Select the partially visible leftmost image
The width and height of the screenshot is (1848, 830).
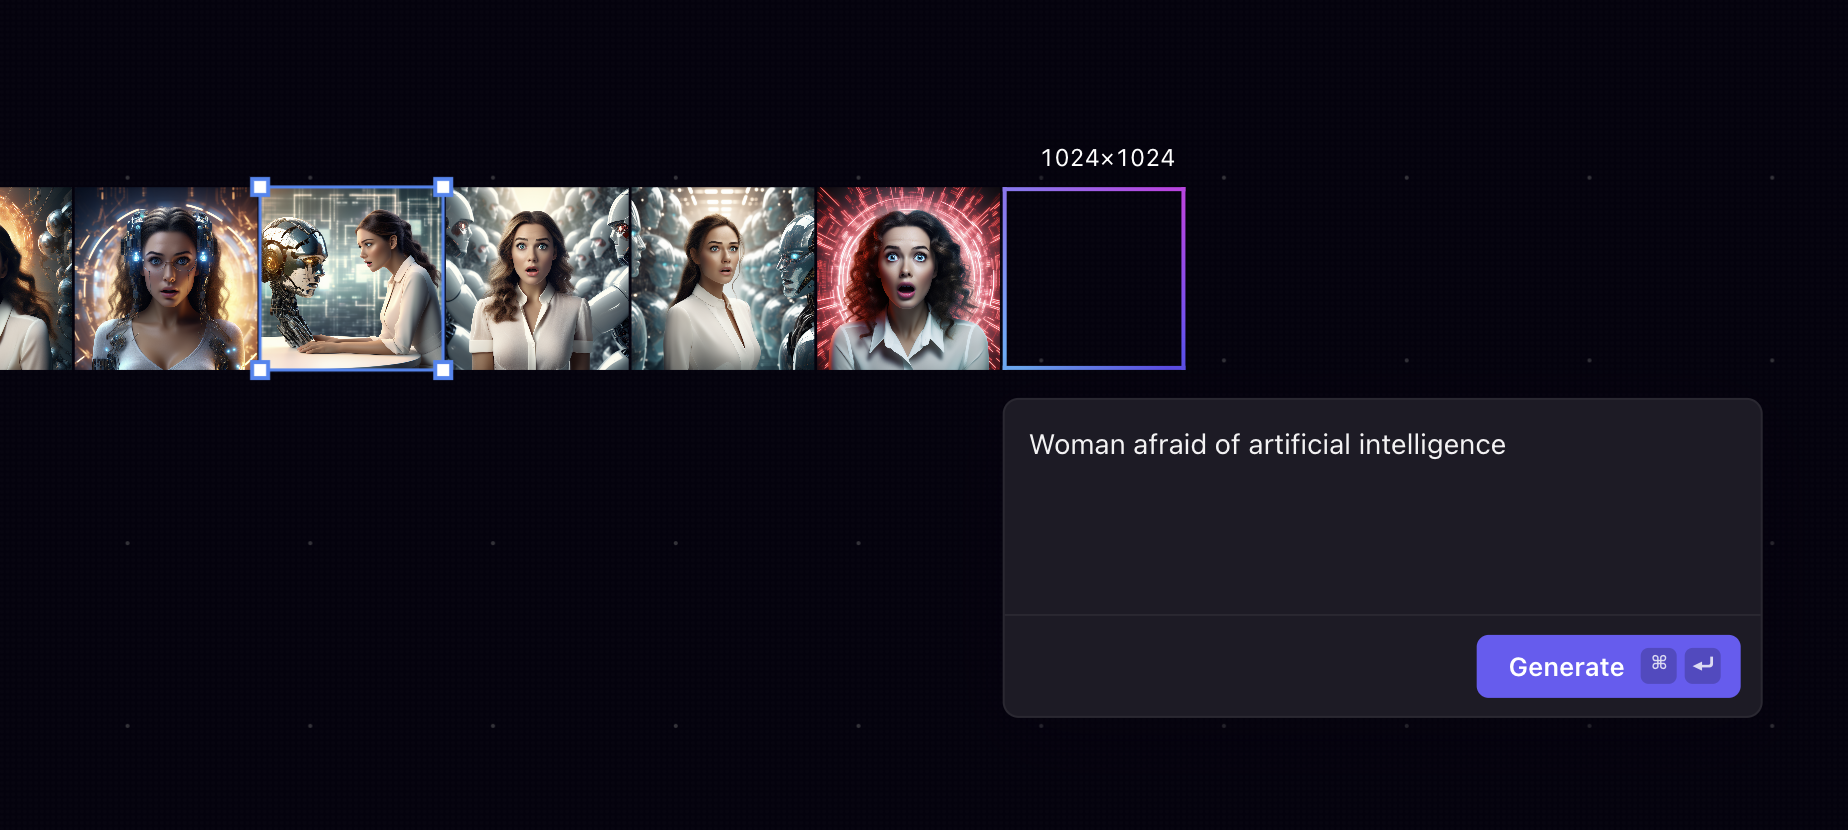36,279
